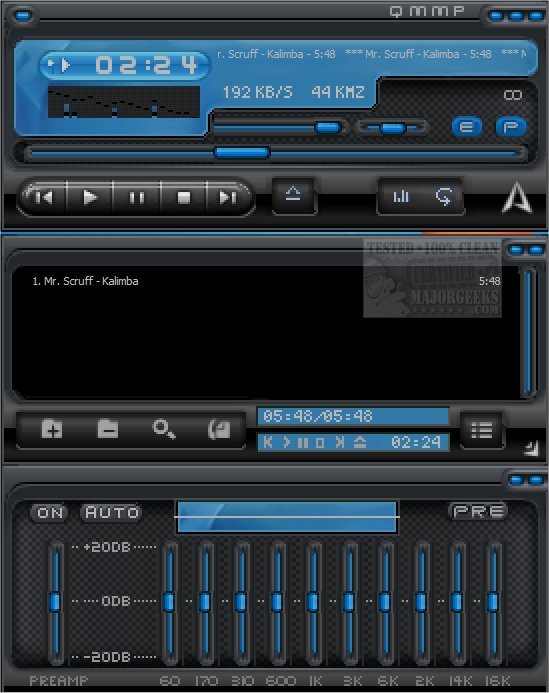549x693 pixels.
Task: Click the add files playlist icon
Action: tap(52, 429)
